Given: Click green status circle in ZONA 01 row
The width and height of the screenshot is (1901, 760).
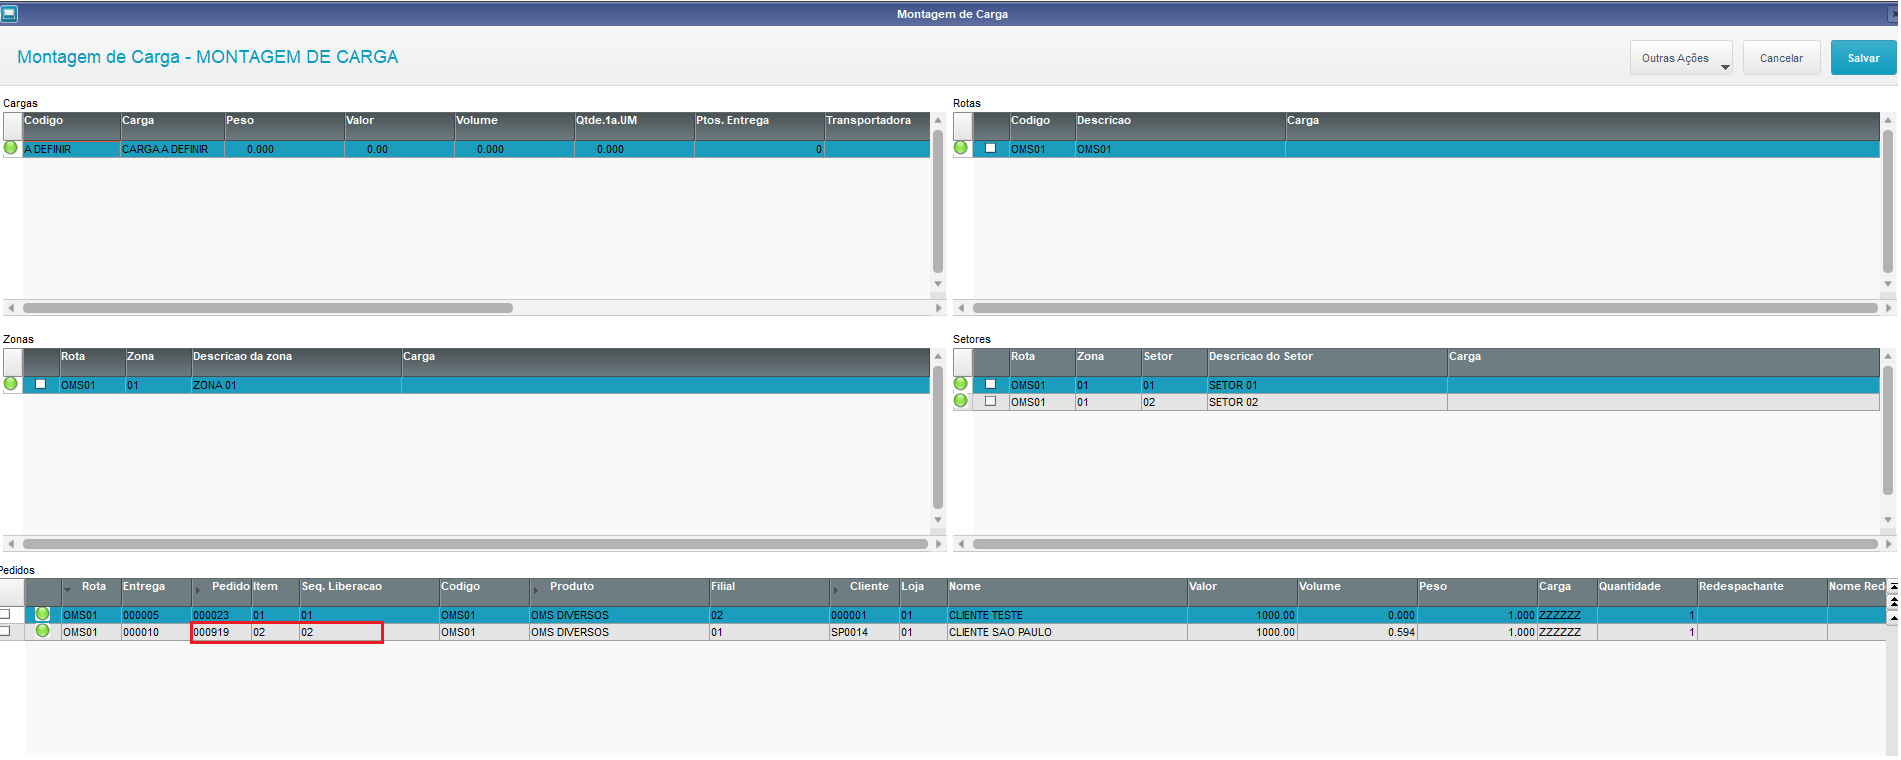Looking at the screenshot, I should click(x=11, y=384).
